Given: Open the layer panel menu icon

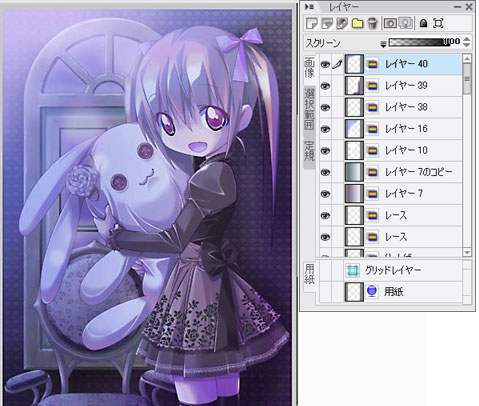Looking at the screenshot, I should (309, 7).
